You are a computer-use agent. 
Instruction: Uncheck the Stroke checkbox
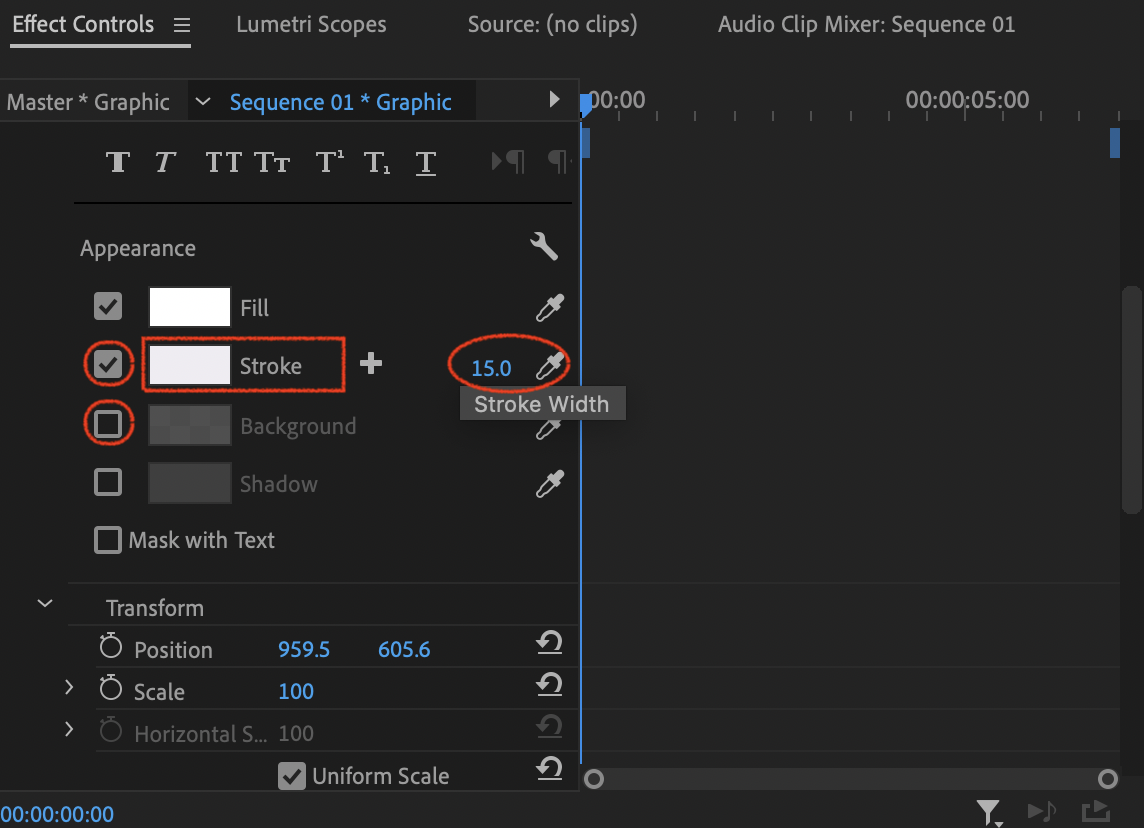[108, 364]
